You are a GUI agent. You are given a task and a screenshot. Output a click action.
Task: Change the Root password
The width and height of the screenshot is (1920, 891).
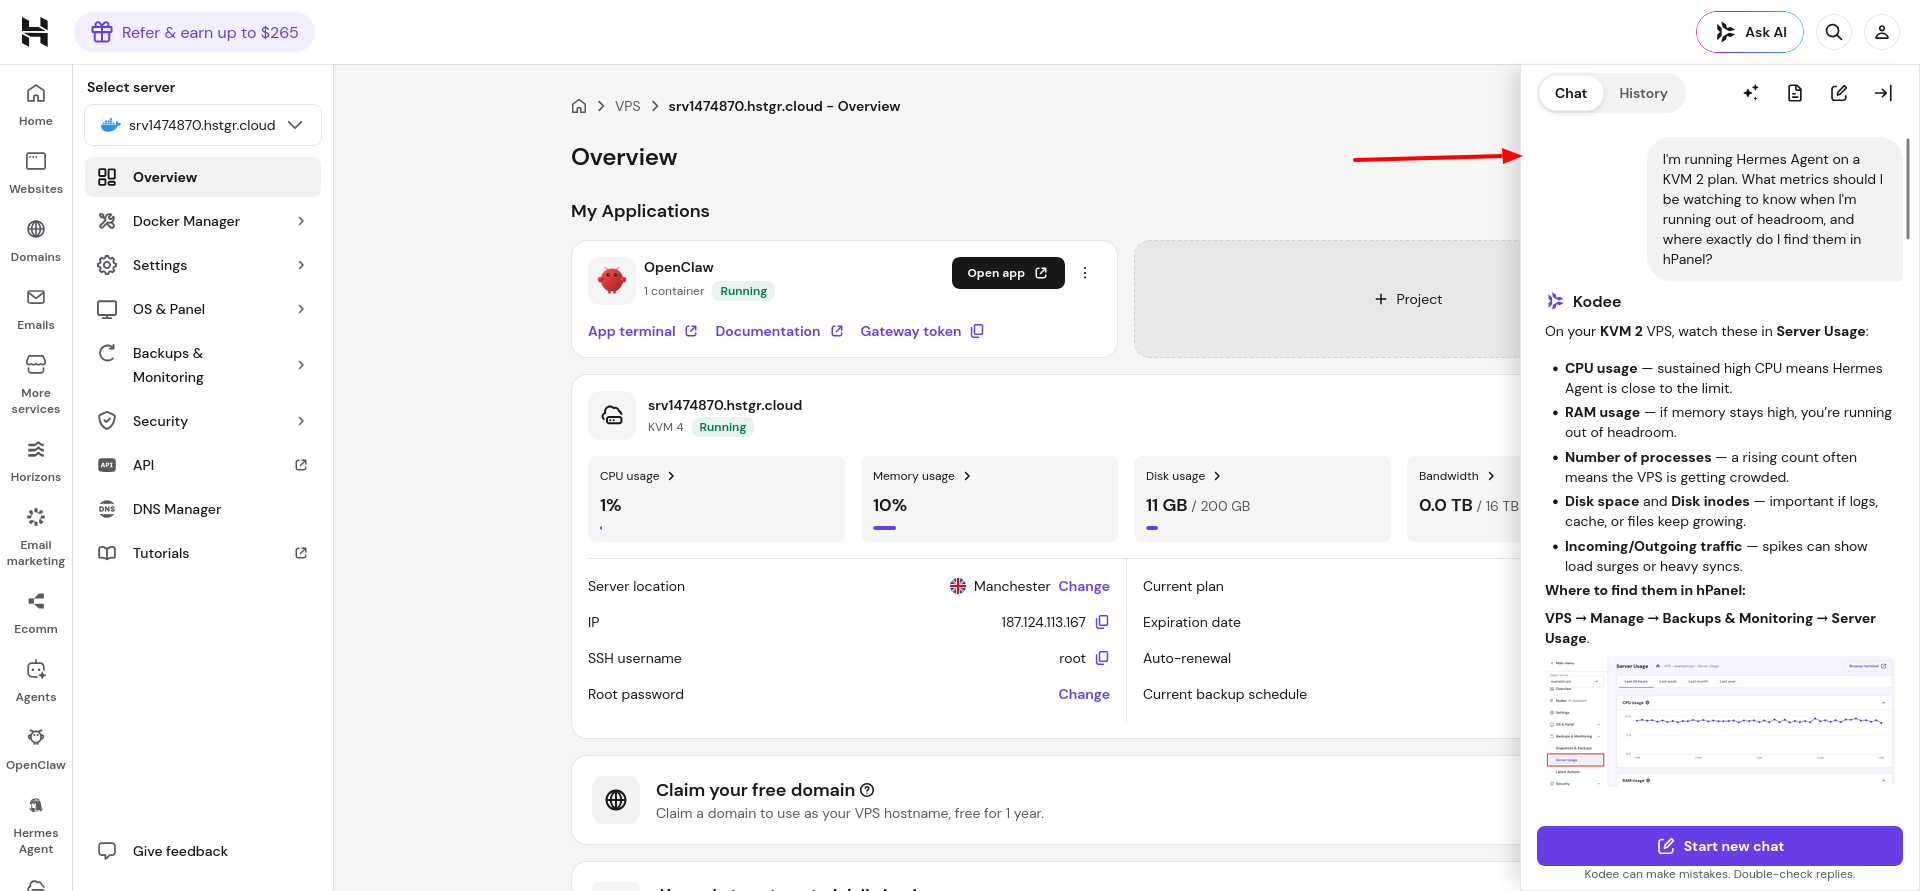1084,694
